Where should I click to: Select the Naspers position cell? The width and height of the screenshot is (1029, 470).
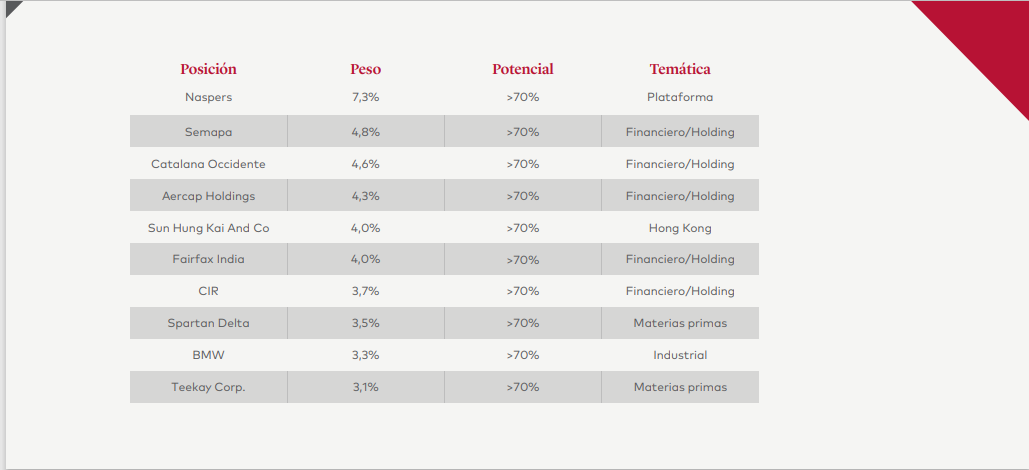[209, 97]
